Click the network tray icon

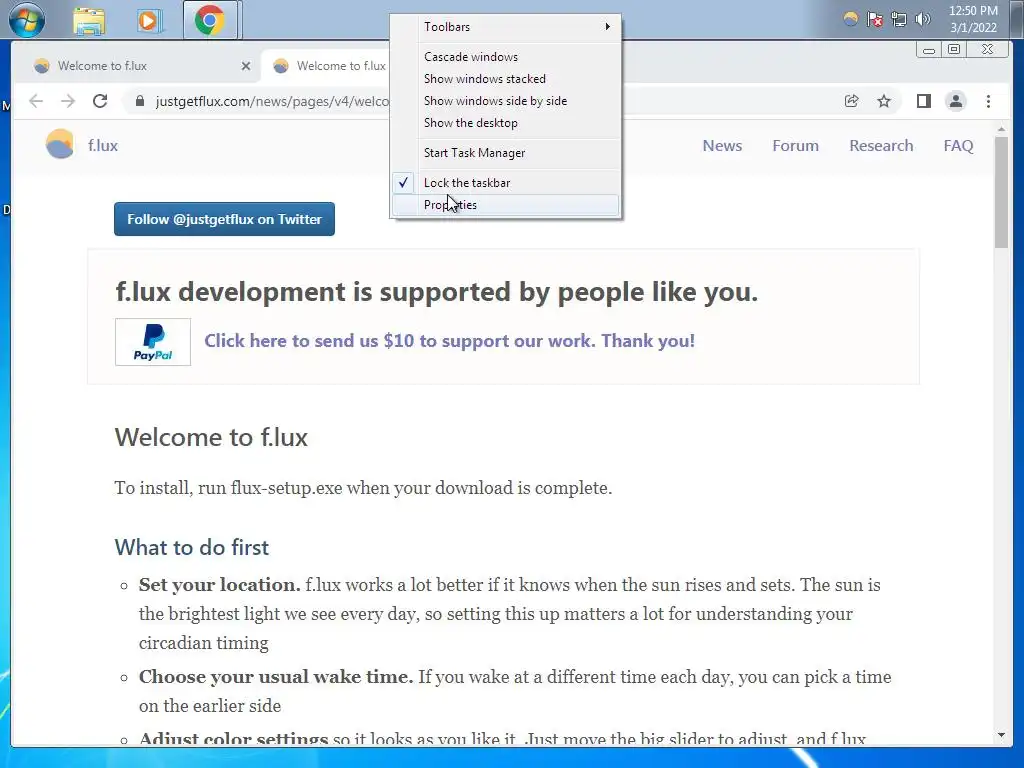tap(899, 19)
